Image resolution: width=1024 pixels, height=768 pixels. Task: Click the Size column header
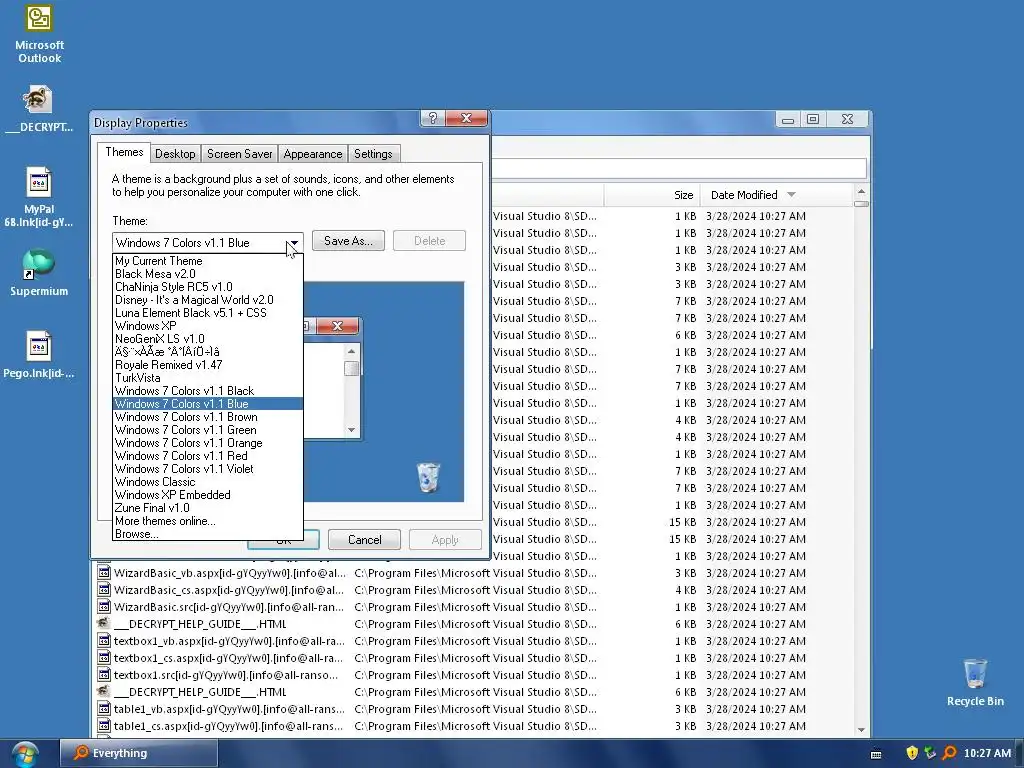652,195
